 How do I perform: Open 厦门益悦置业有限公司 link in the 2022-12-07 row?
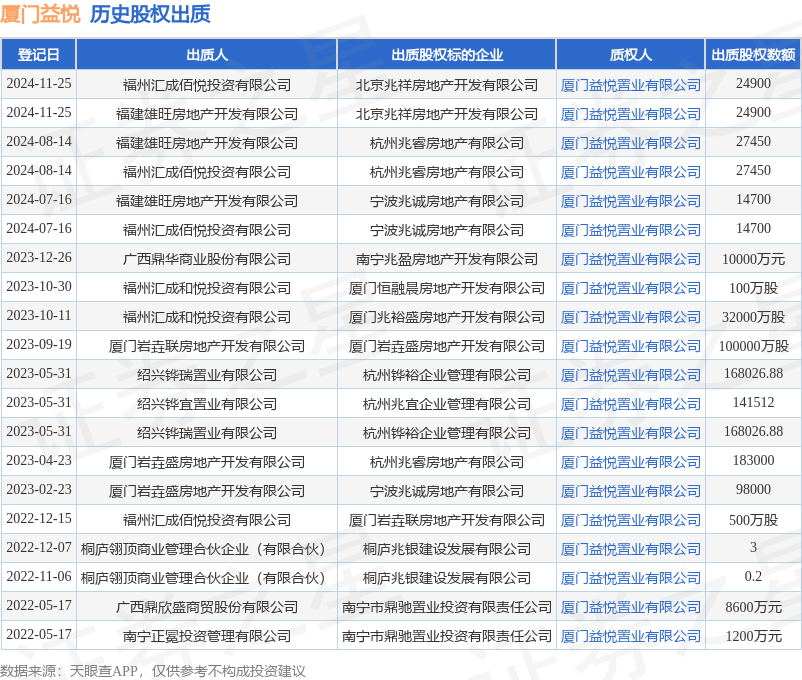point(631,550)
